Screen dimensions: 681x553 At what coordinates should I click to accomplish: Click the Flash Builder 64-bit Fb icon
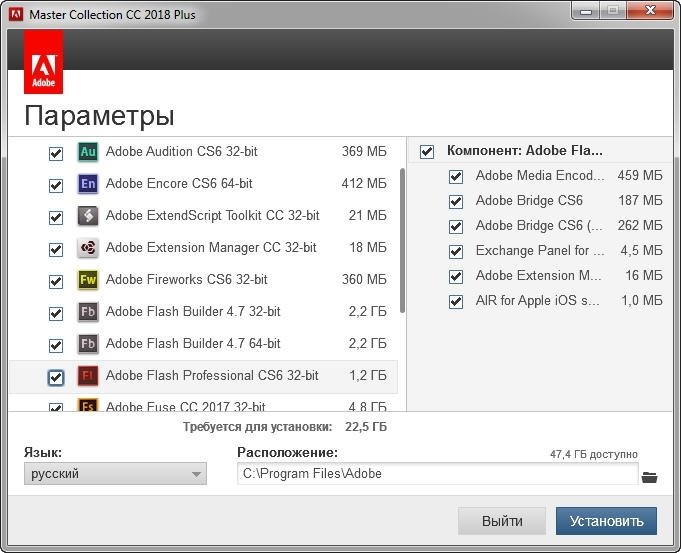coord(88,344)
